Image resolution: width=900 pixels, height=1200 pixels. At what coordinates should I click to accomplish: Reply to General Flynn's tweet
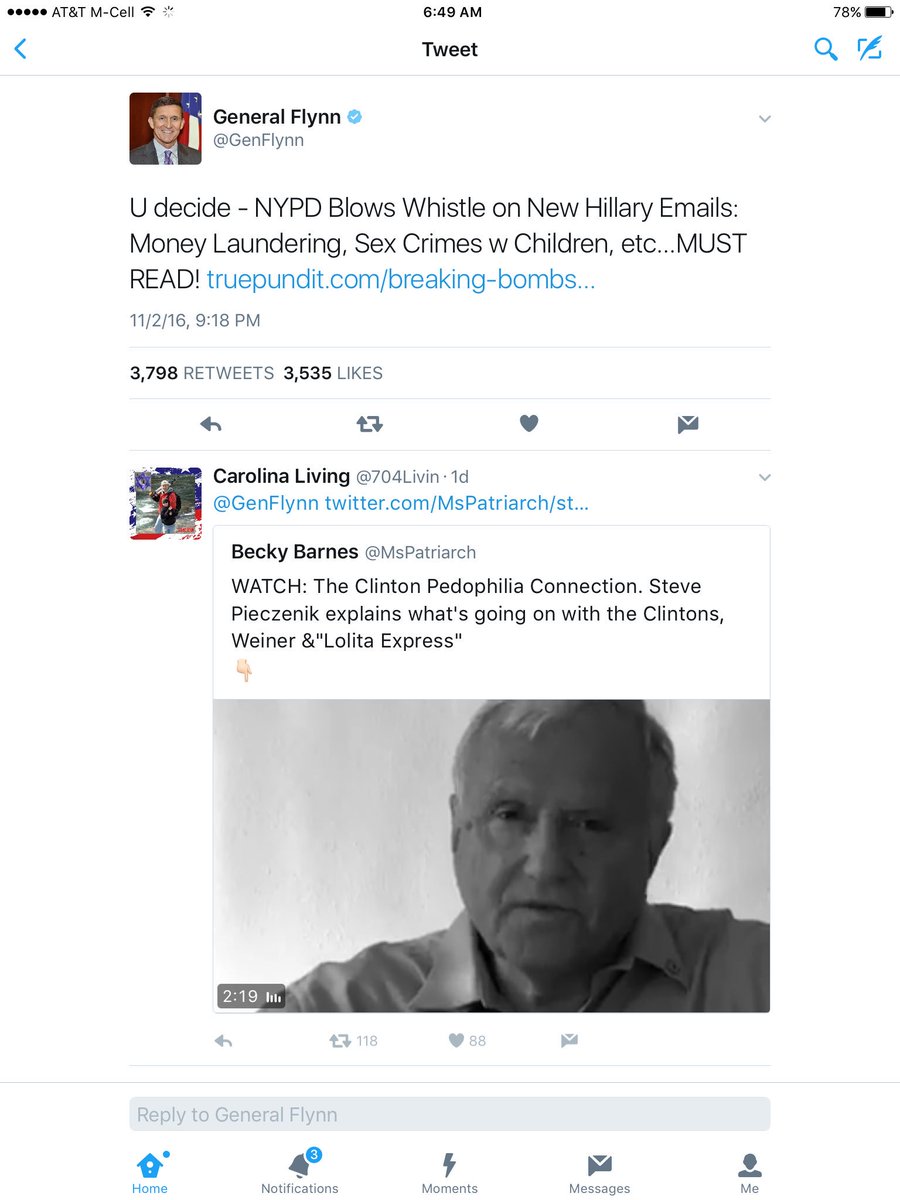(x=211, y=424)
